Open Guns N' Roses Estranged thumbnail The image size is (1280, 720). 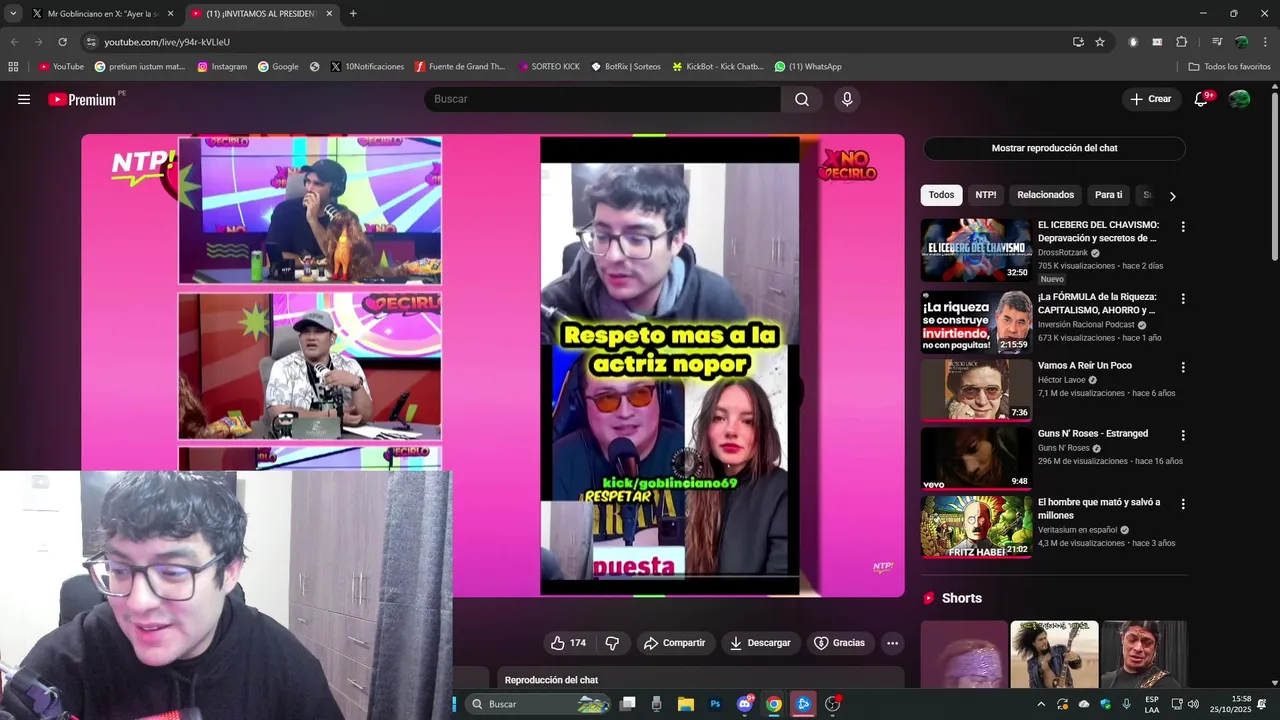point(976,458)
